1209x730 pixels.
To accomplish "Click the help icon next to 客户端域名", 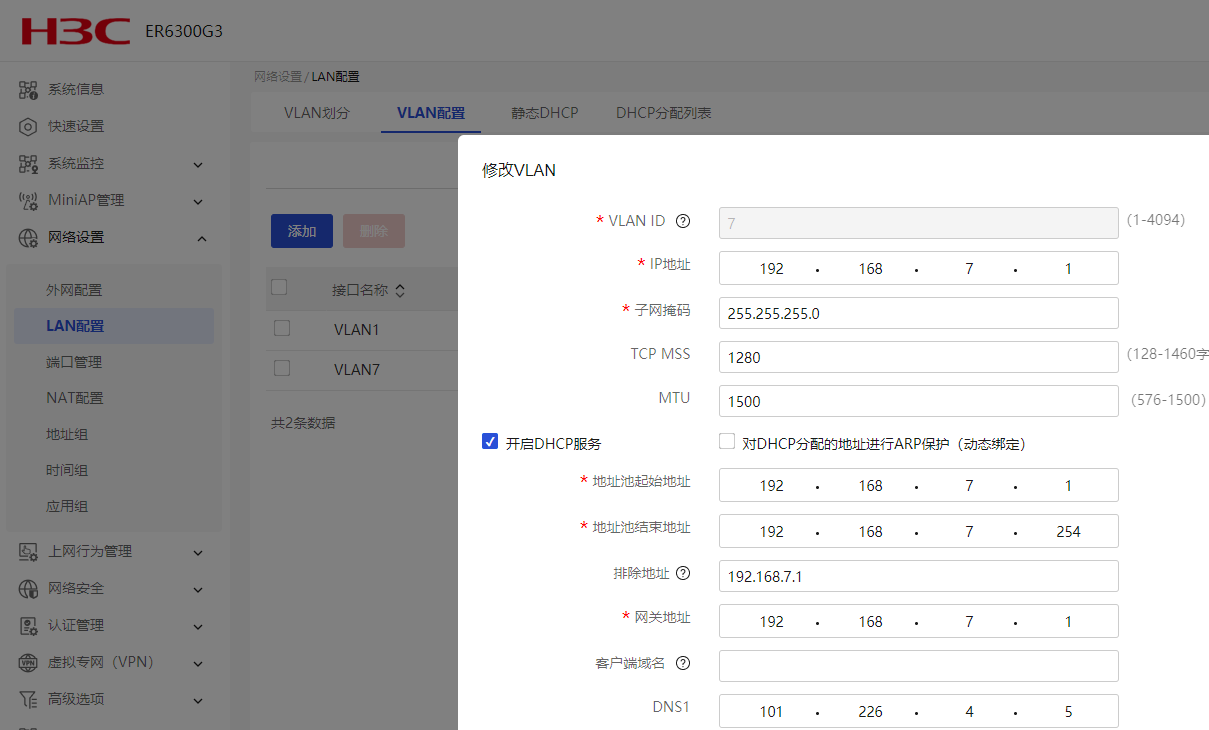I will [x=683, y=664].
